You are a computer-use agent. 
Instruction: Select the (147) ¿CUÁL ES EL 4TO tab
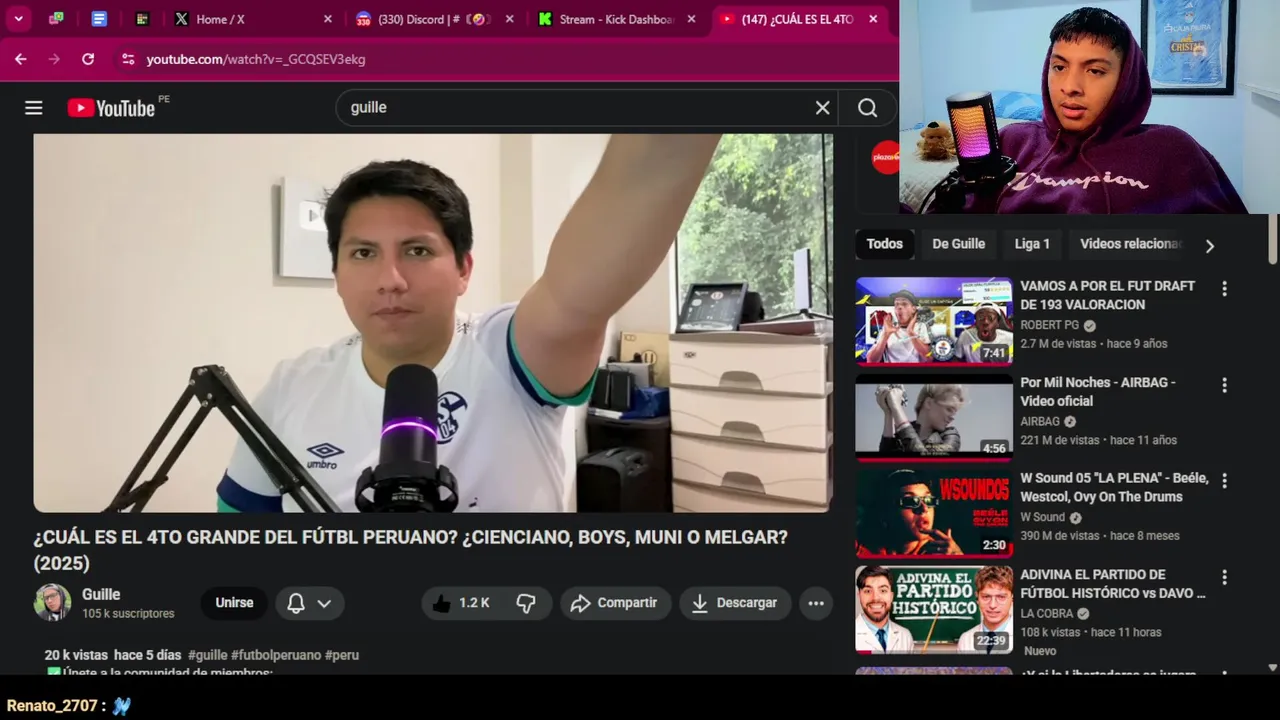click(x=798, y=19)
